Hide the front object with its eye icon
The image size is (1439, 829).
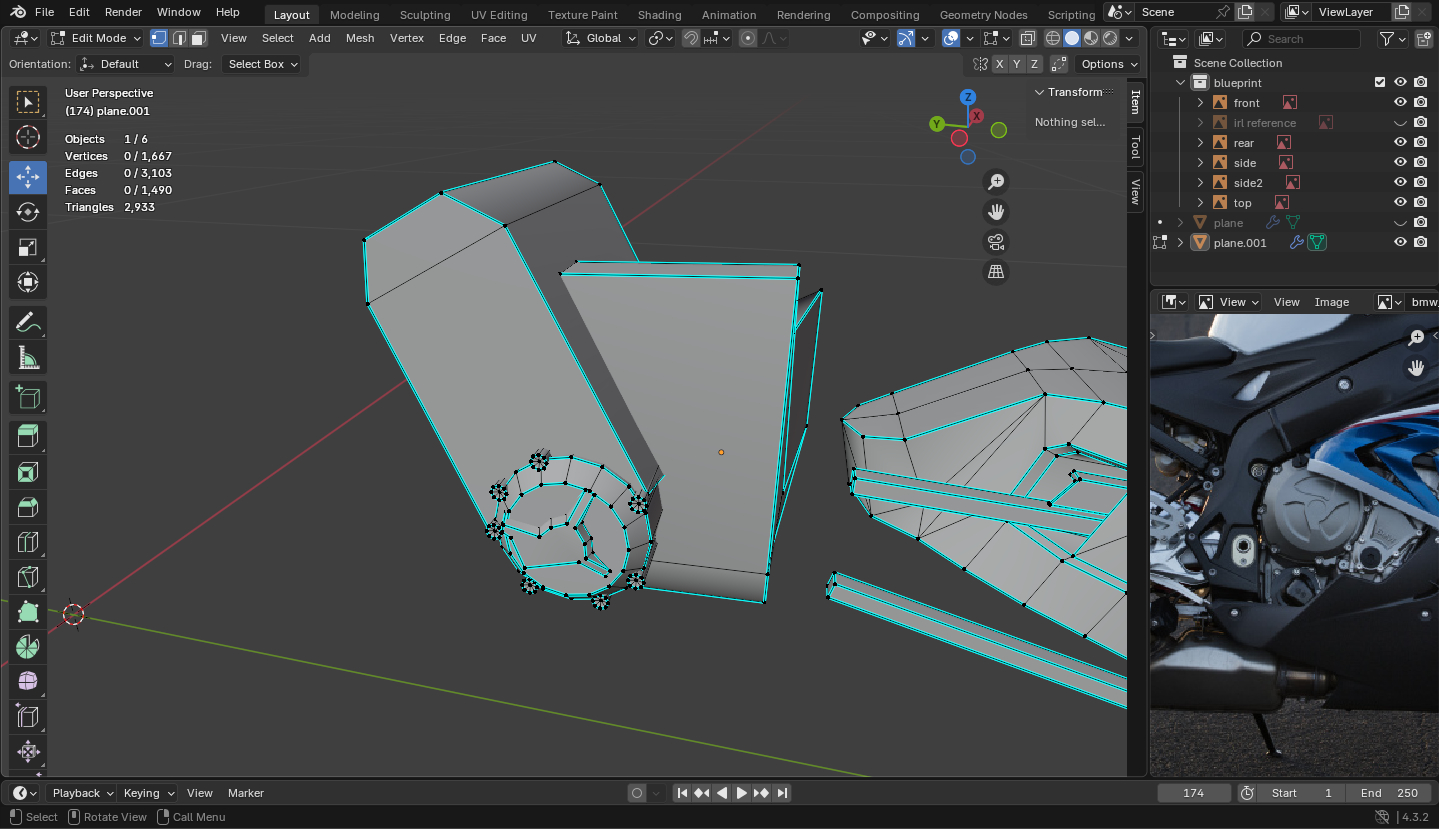tap(1400, 103)
